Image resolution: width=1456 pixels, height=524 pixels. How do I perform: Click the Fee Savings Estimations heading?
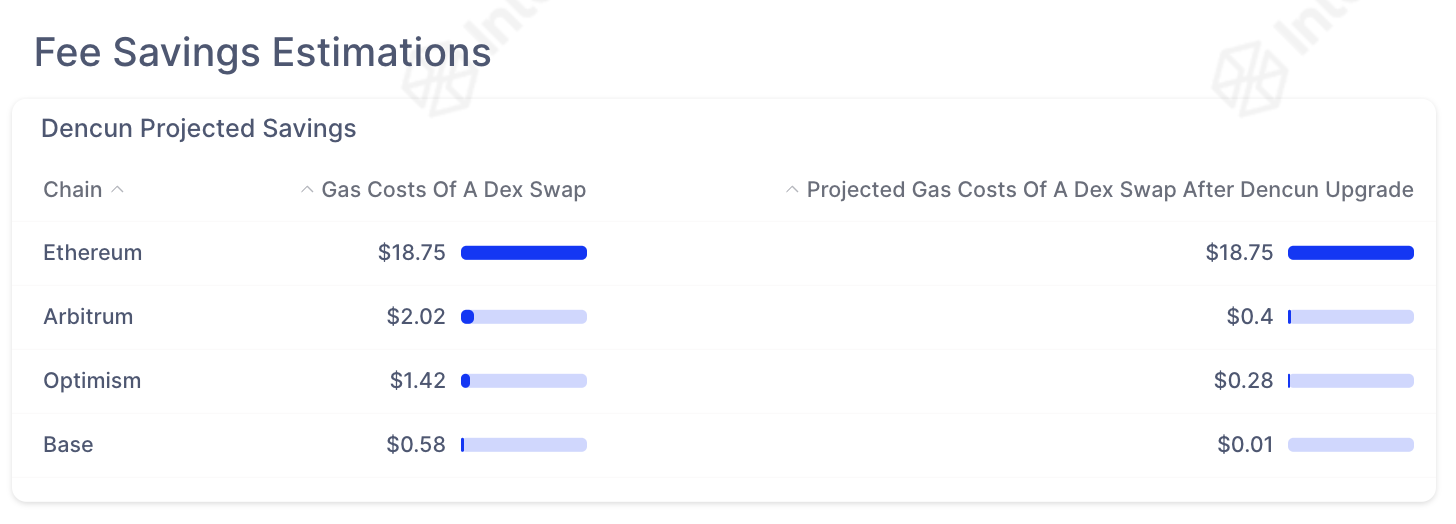[262, 52]
